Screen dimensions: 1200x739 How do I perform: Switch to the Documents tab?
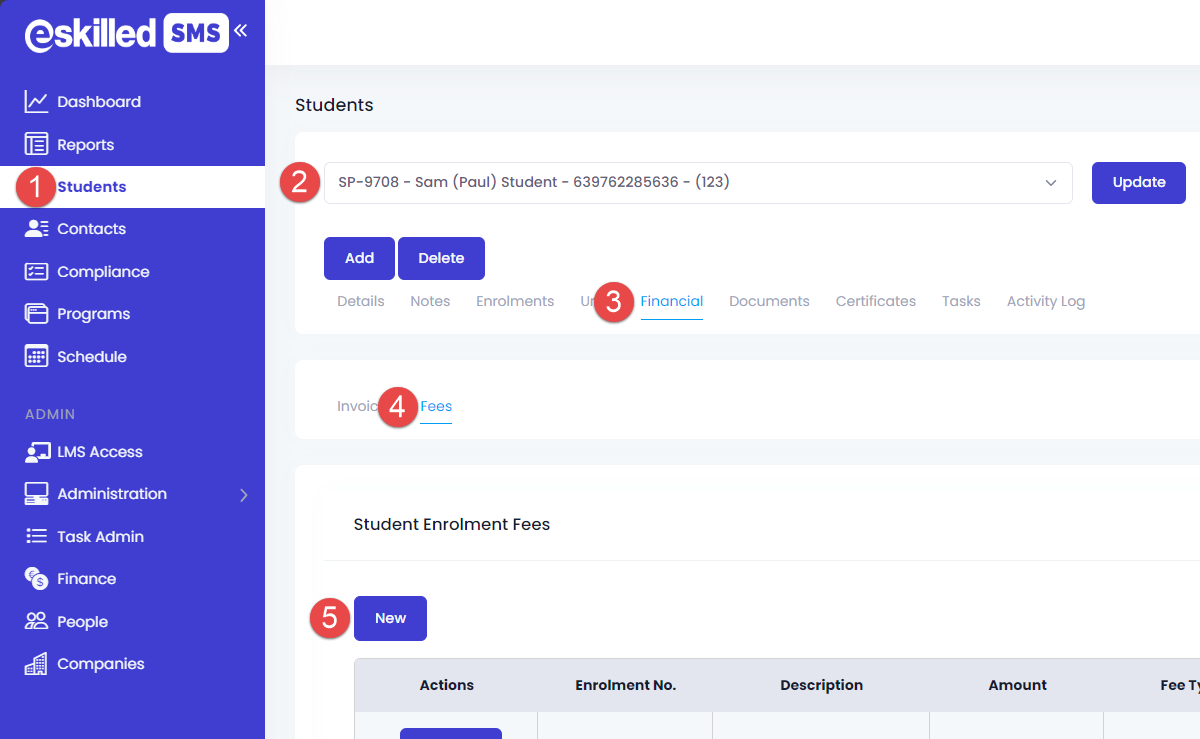(x=769, y=301)
